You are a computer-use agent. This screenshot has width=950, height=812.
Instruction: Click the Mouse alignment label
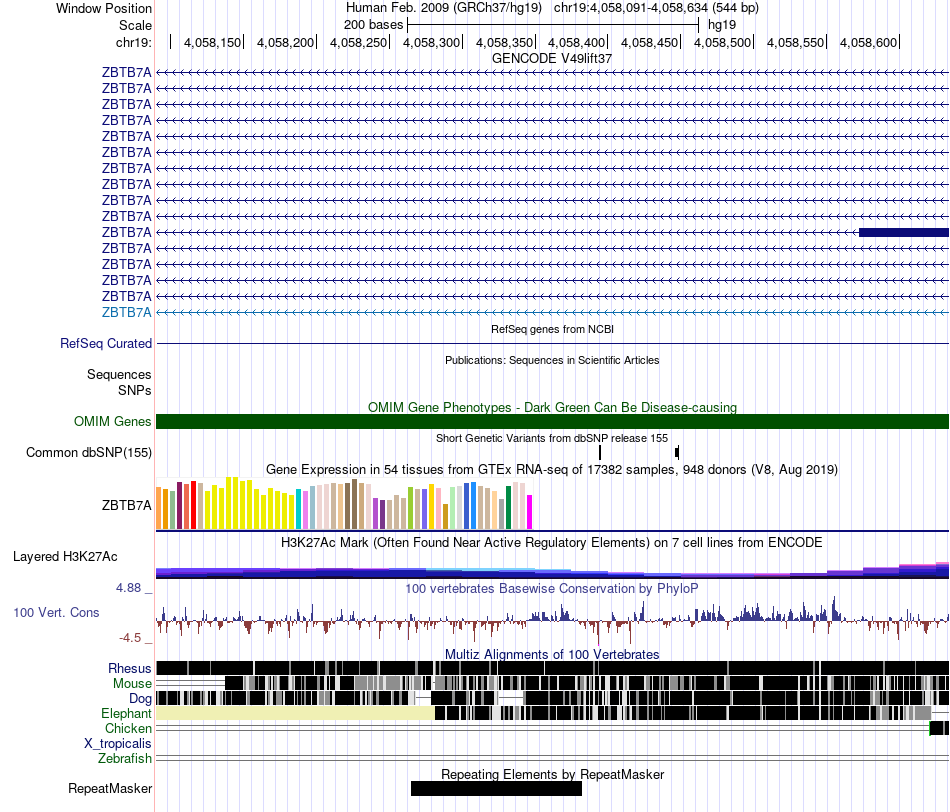[132, 684]
